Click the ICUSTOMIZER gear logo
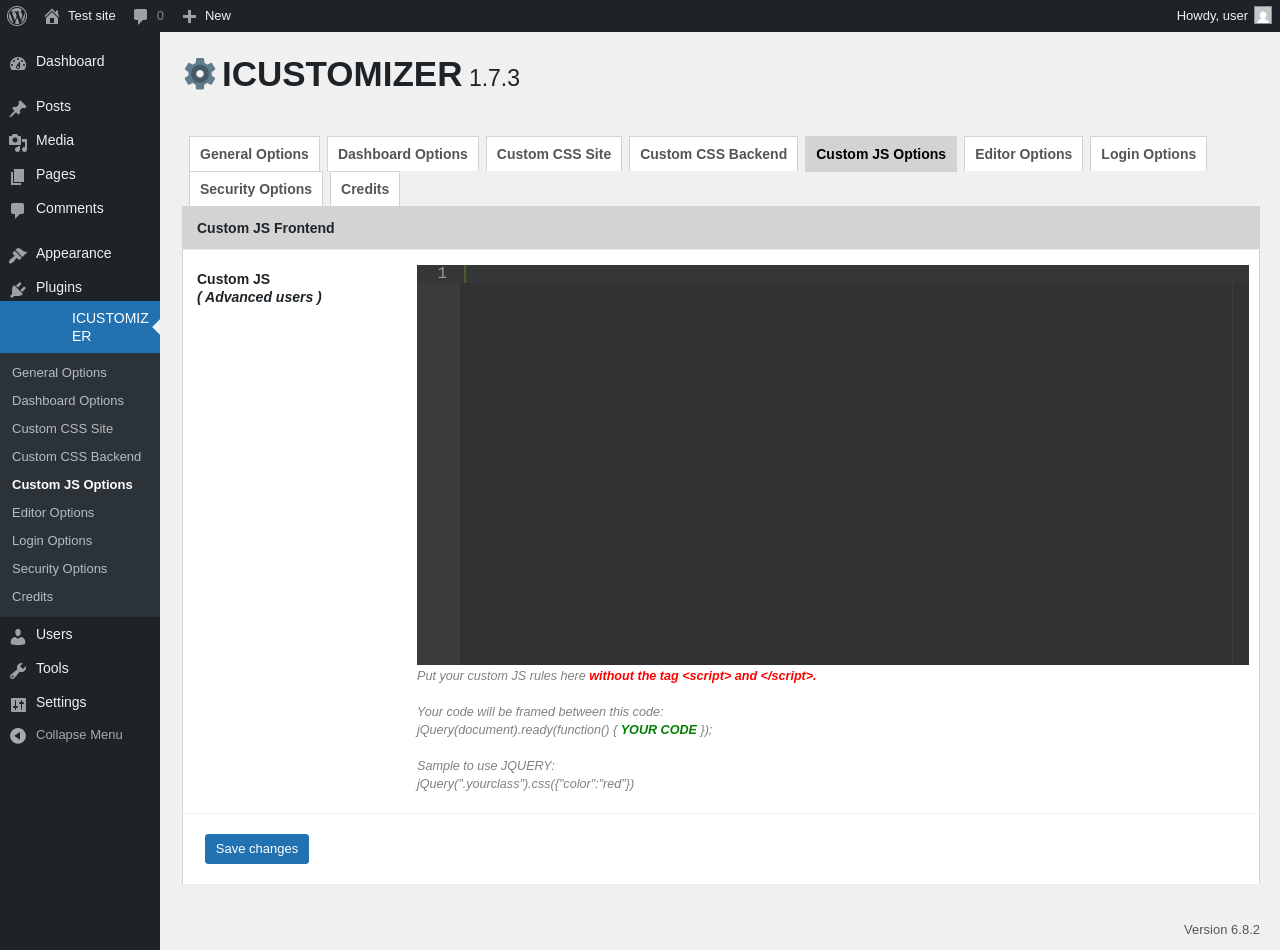1280x950 pixels. click(200, 74)
